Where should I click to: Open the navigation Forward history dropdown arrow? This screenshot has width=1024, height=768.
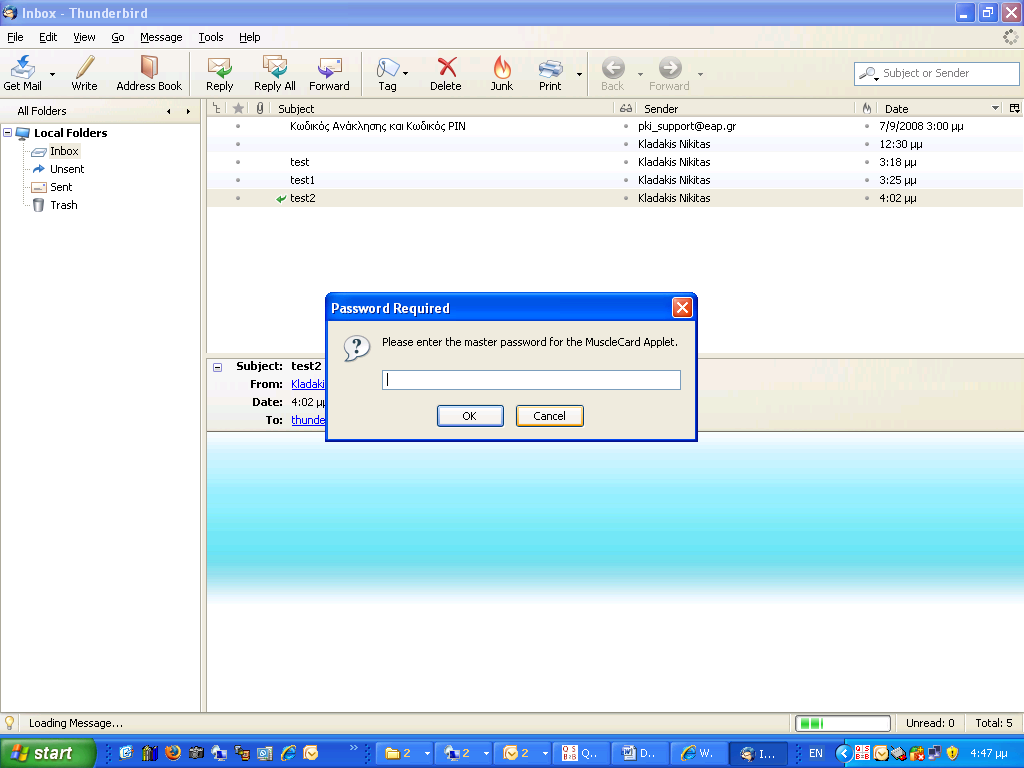click(700, 74)
